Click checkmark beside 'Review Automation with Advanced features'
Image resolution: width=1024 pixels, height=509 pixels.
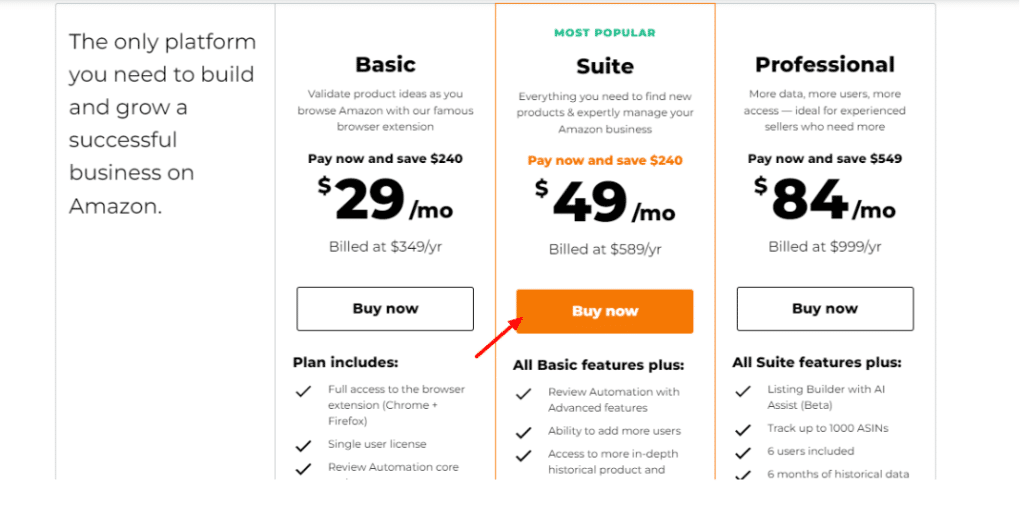(x=523, y=394)
